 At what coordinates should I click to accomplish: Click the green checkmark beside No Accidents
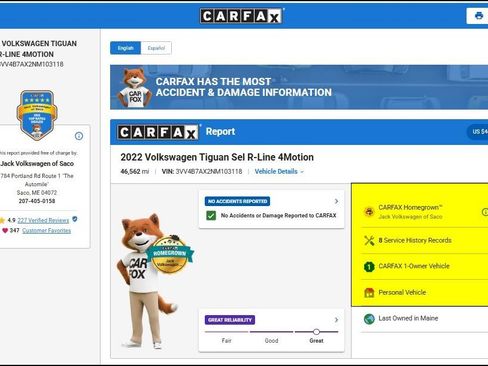(211, 216)
